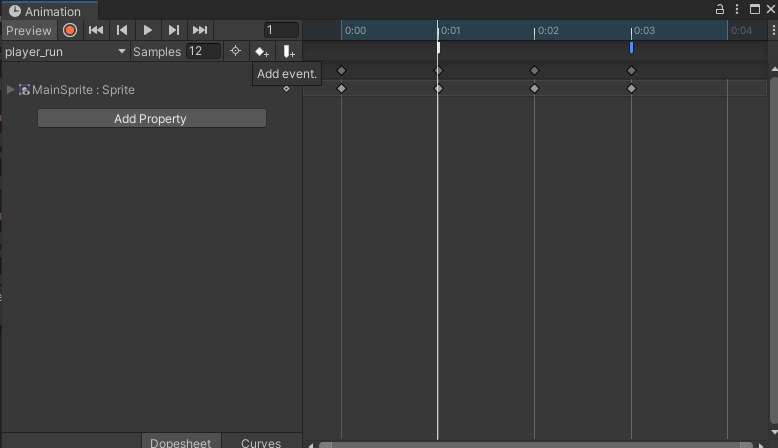Click the timeline scroll down arrow

pos(775,432)
